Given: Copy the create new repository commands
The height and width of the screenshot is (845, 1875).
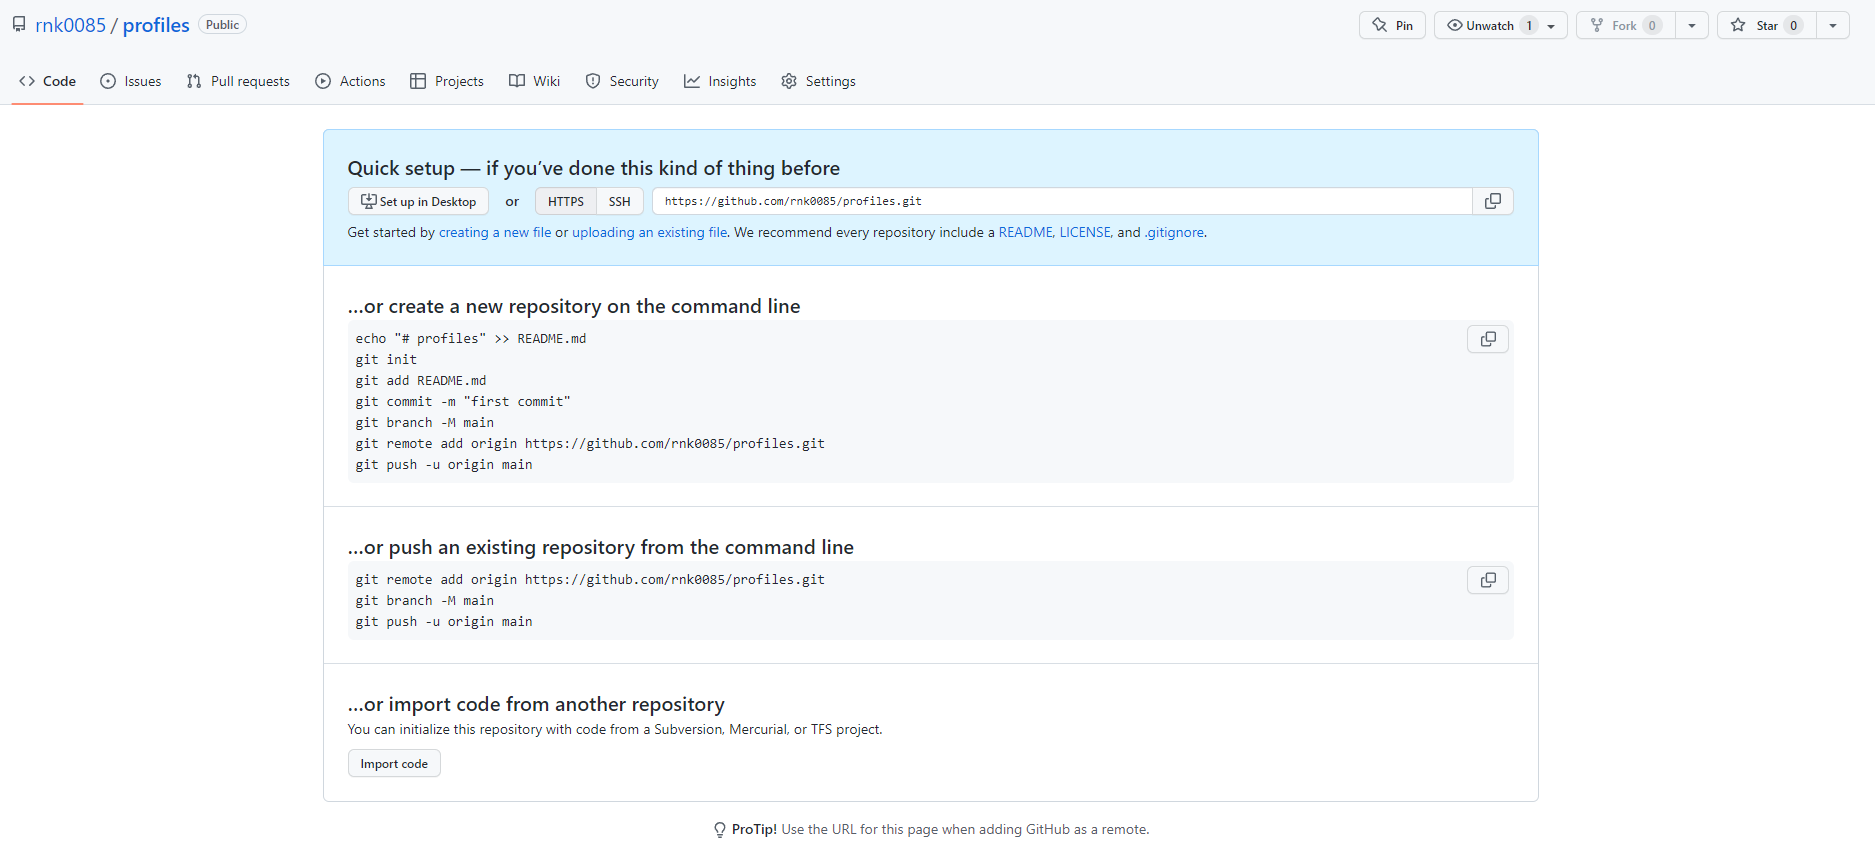Looking at the screenshot, I should (1488, 339).
